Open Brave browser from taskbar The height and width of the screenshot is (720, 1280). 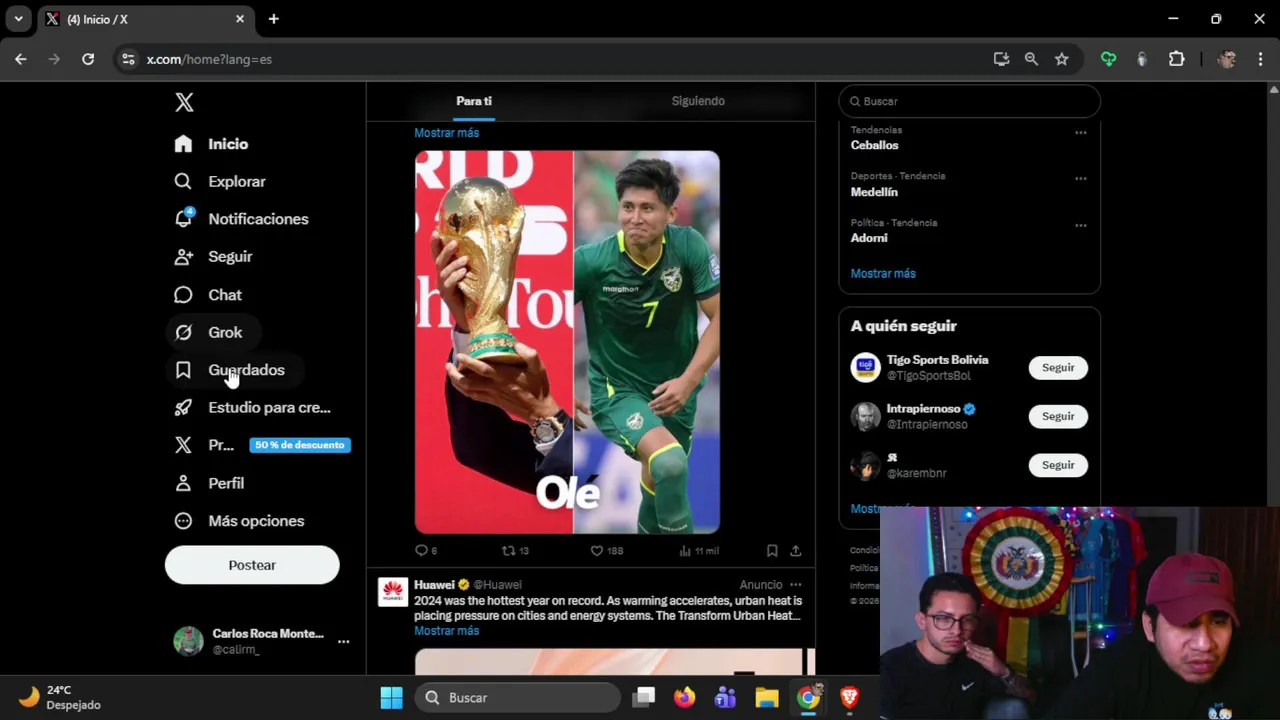[x=849, y=697]
